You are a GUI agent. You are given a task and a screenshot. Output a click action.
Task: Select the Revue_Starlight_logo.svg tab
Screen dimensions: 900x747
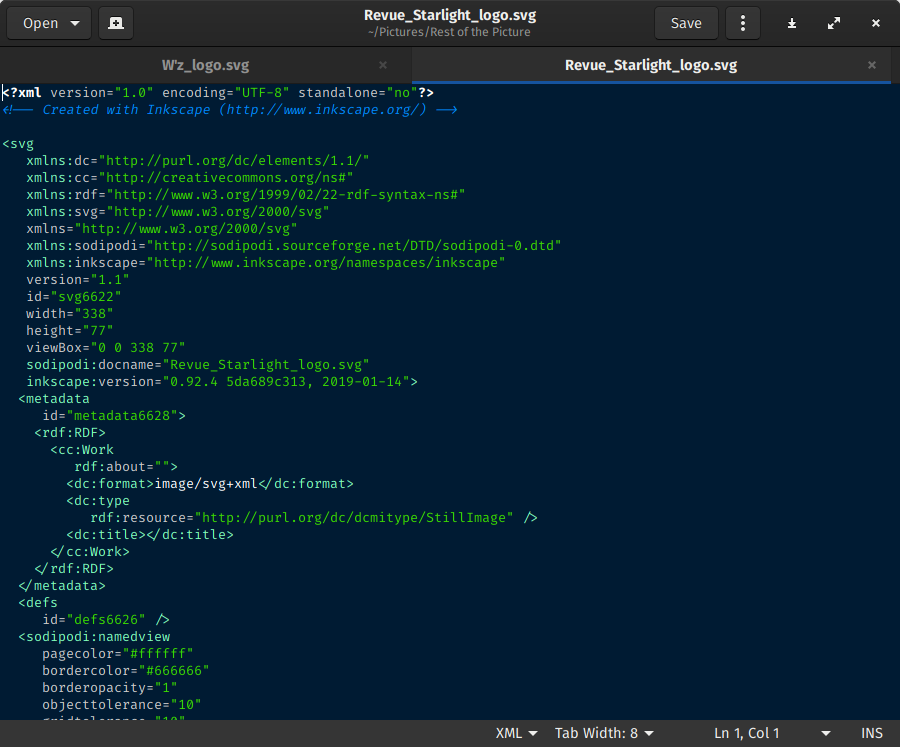coord(650,65)
